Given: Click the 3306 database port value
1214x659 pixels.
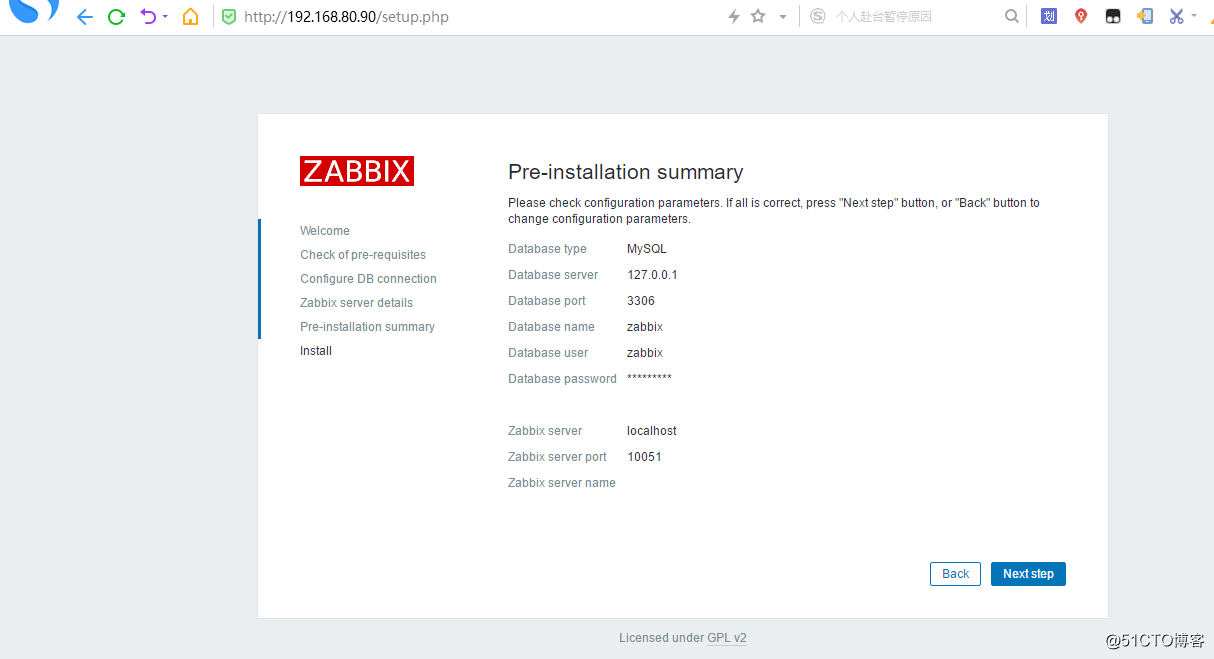Looking at the screenshot, I should tap(641, 301).
